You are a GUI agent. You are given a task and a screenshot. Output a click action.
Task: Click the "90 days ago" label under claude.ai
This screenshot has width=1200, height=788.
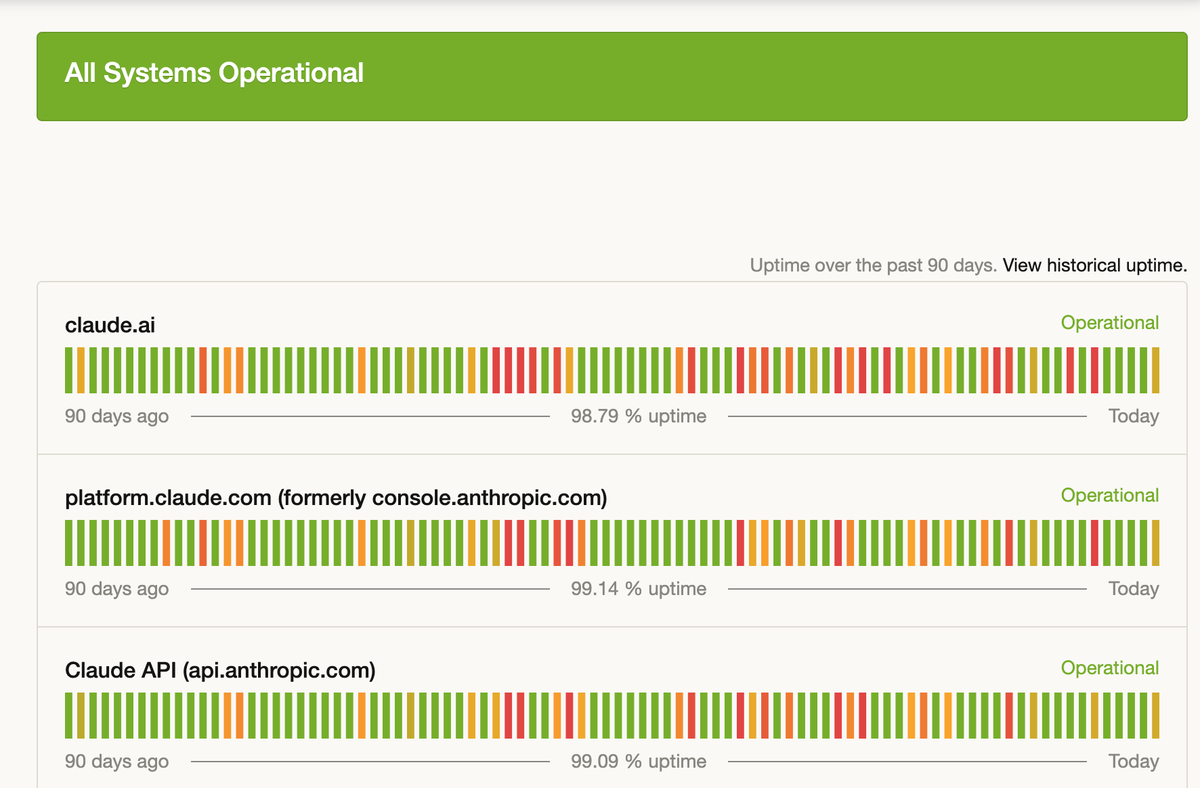pos(117,416)
